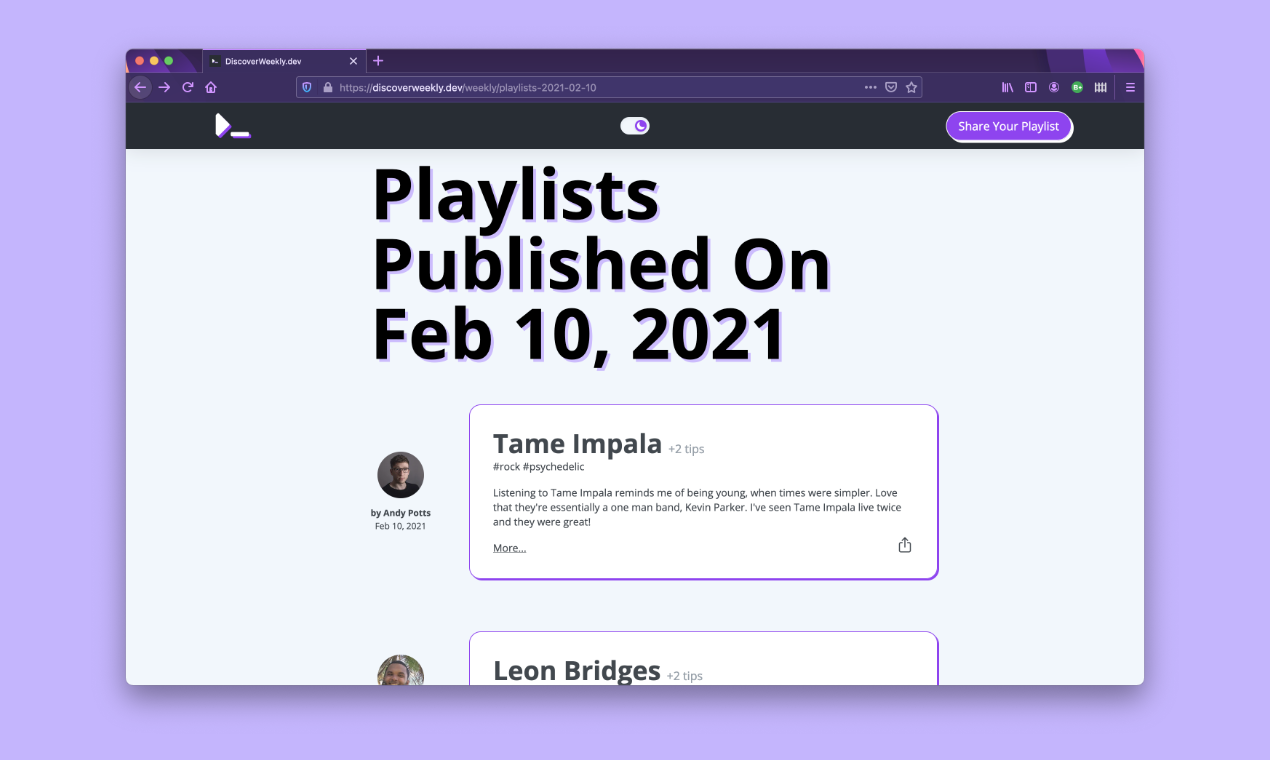Click the Playlists Published On heading
1270x760 pixels.
point(602,264)
